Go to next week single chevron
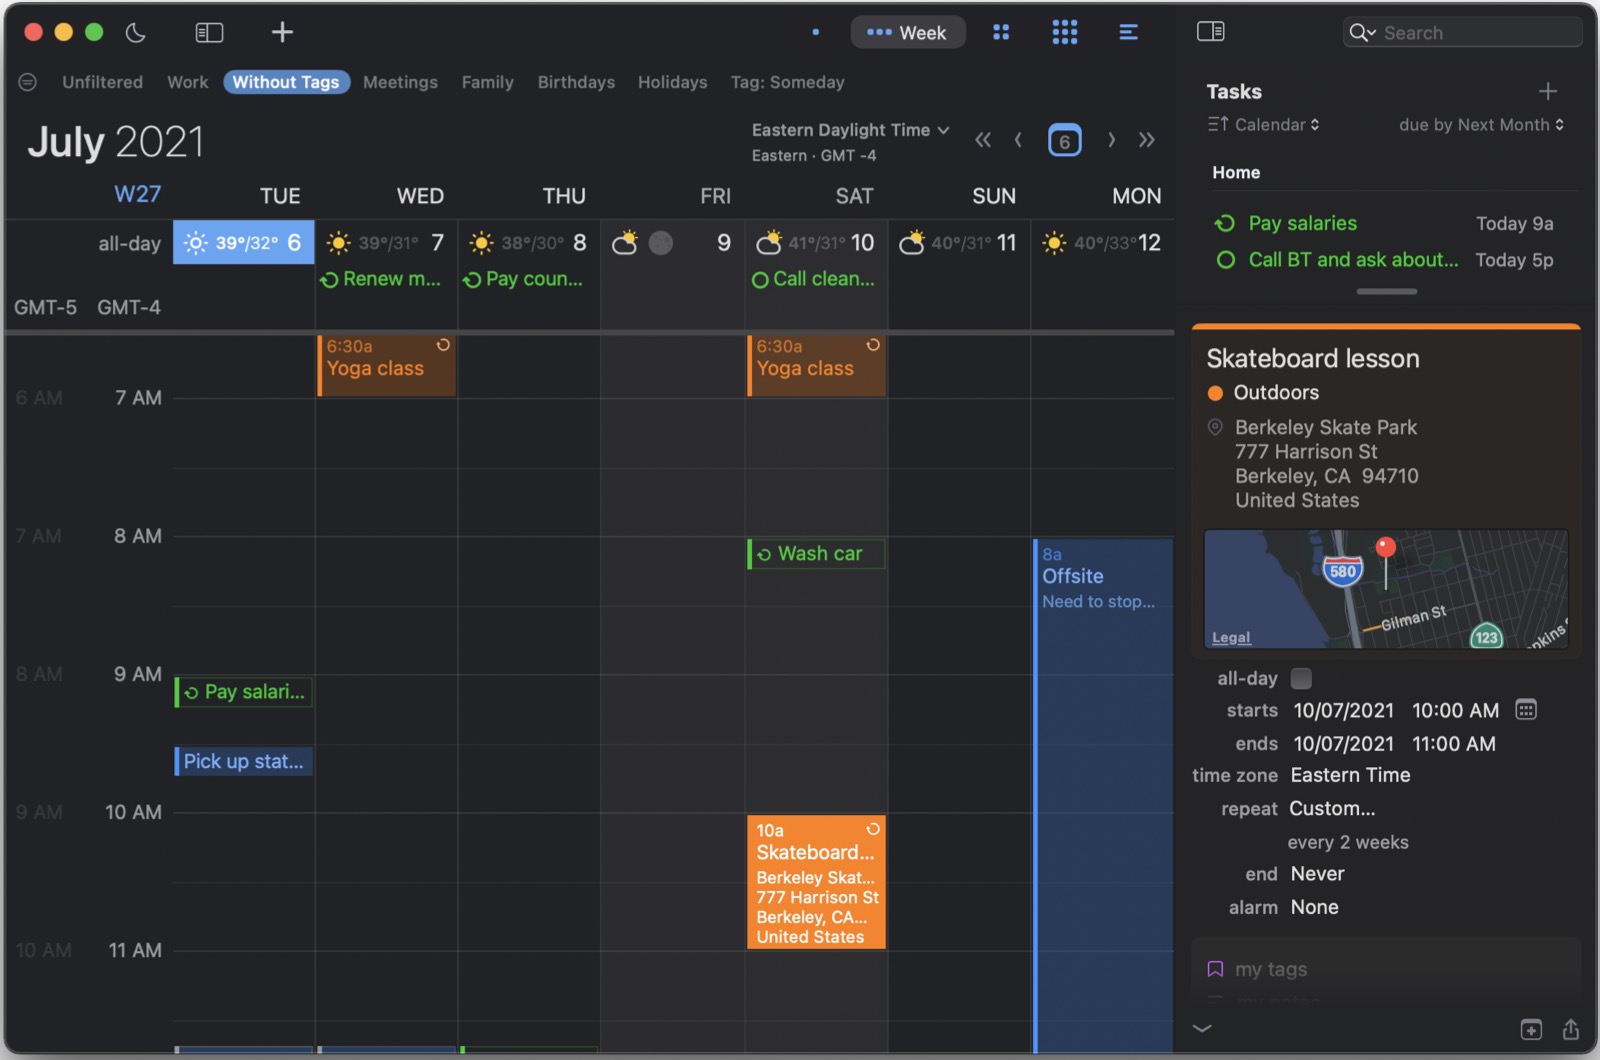 [1111, 140]
